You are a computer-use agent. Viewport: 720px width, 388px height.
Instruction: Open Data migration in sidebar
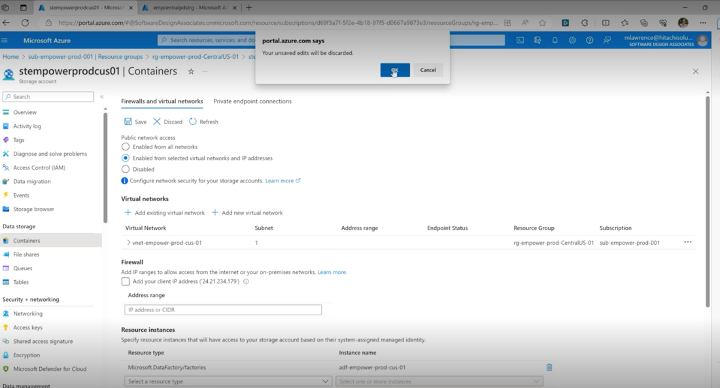pyautogui.click(x=32, y=181)
